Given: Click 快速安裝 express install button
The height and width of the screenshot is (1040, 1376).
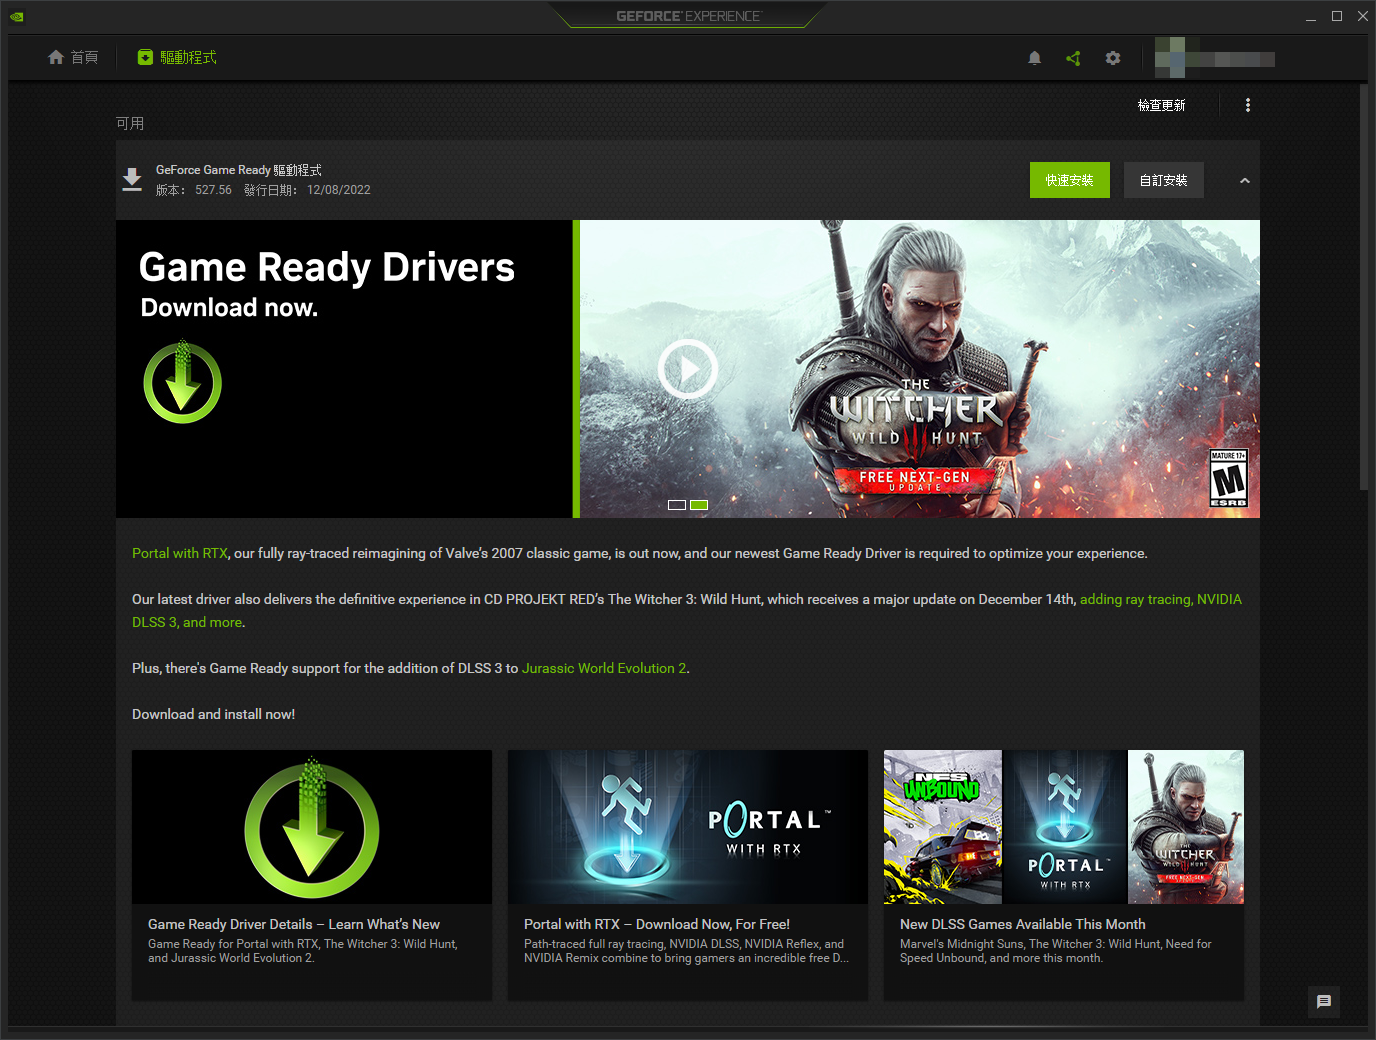Looking at the screenshot, I should coord(1070,180).
